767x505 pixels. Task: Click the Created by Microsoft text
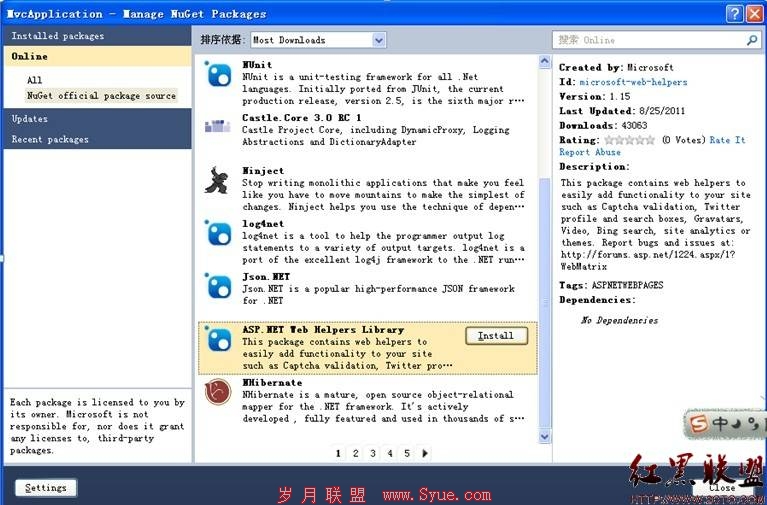point(616,68)
